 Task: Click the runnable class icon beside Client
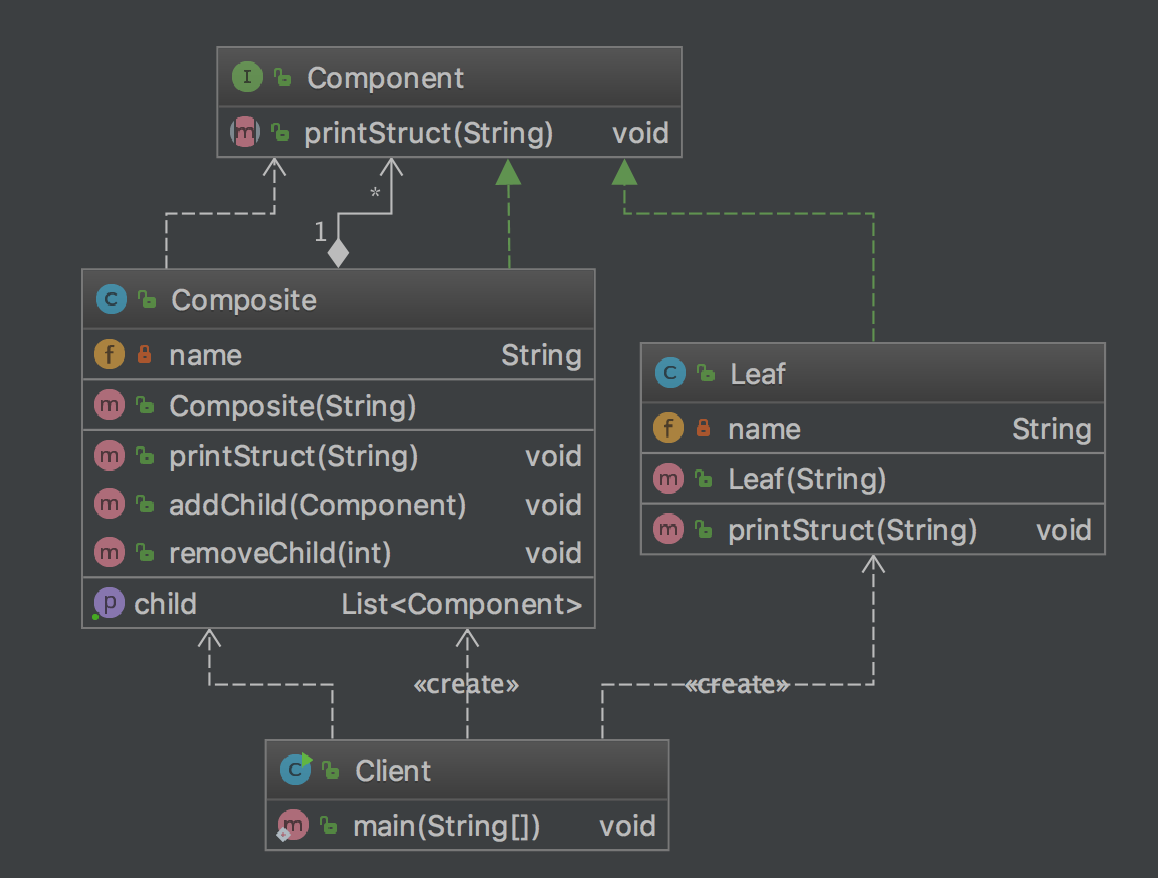[x=295, y=770]
